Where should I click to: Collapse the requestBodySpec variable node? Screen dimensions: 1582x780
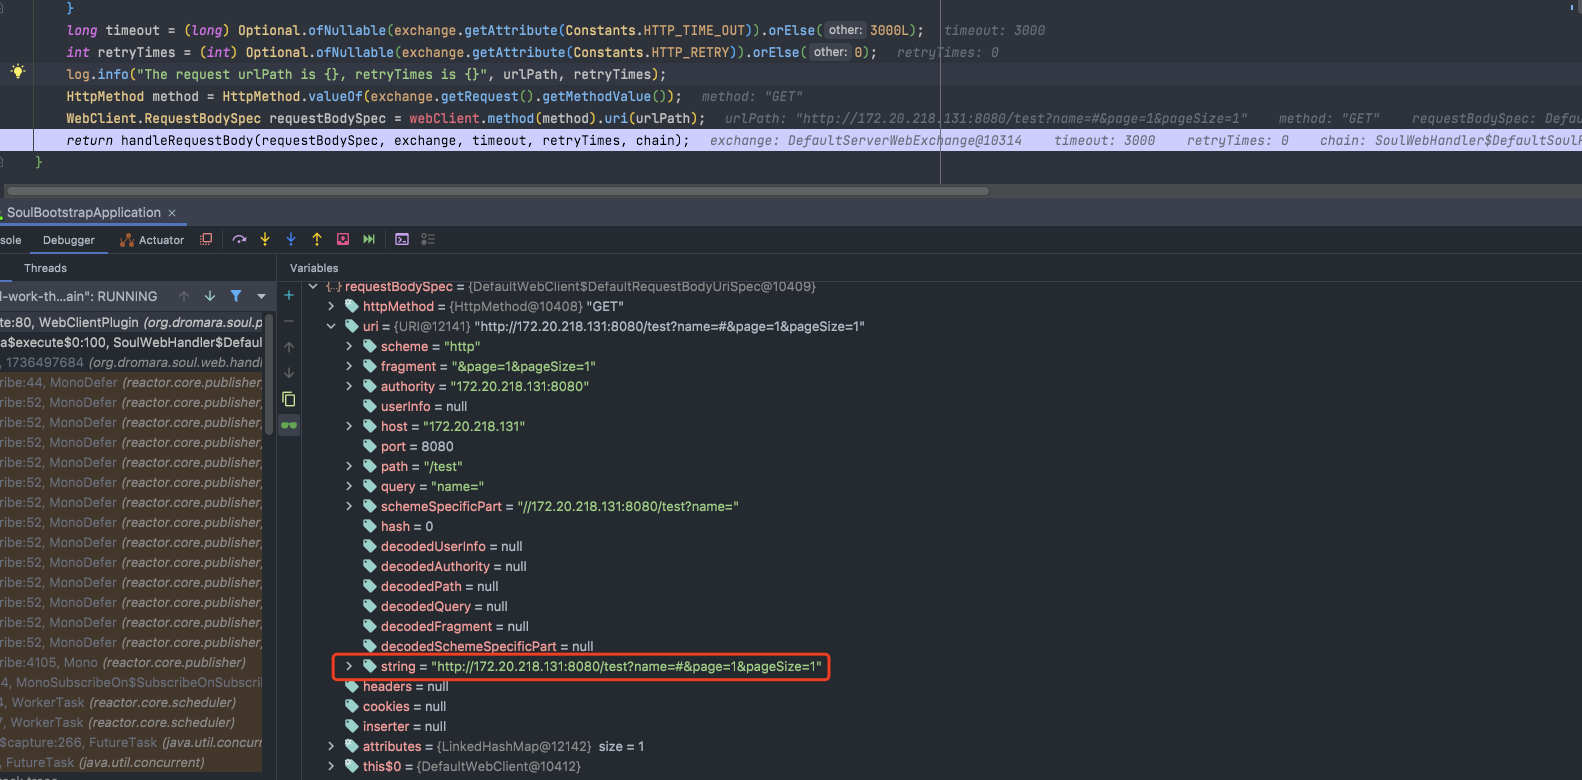tap(313, 286)
